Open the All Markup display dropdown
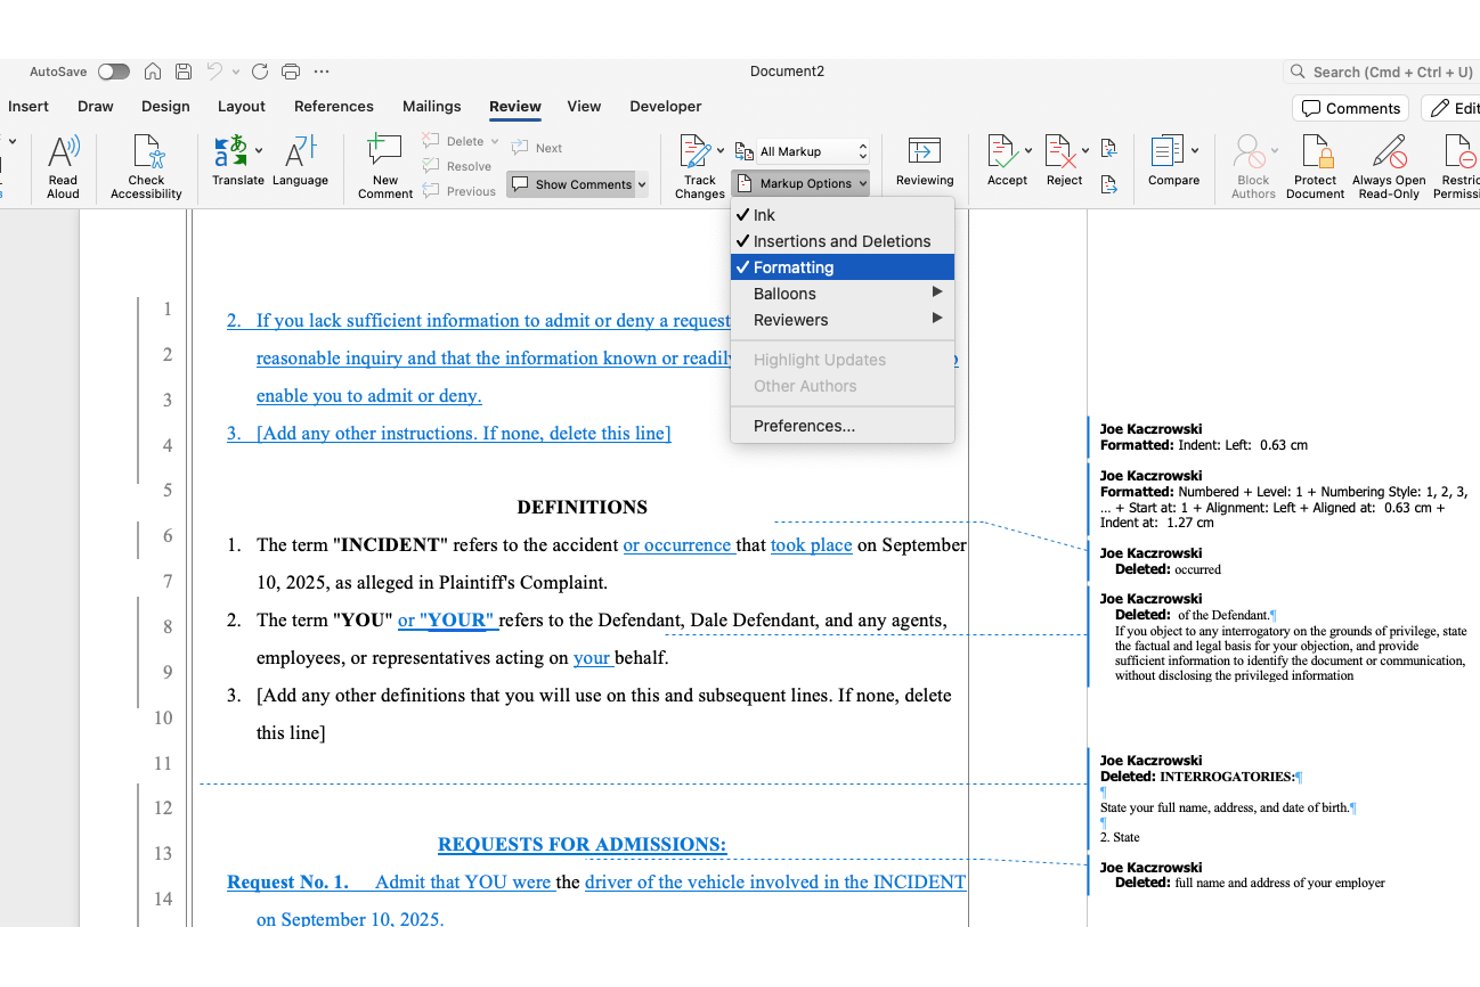This screenshot has height=987, width=1480. pyautogui.click(x=802, y=151)
